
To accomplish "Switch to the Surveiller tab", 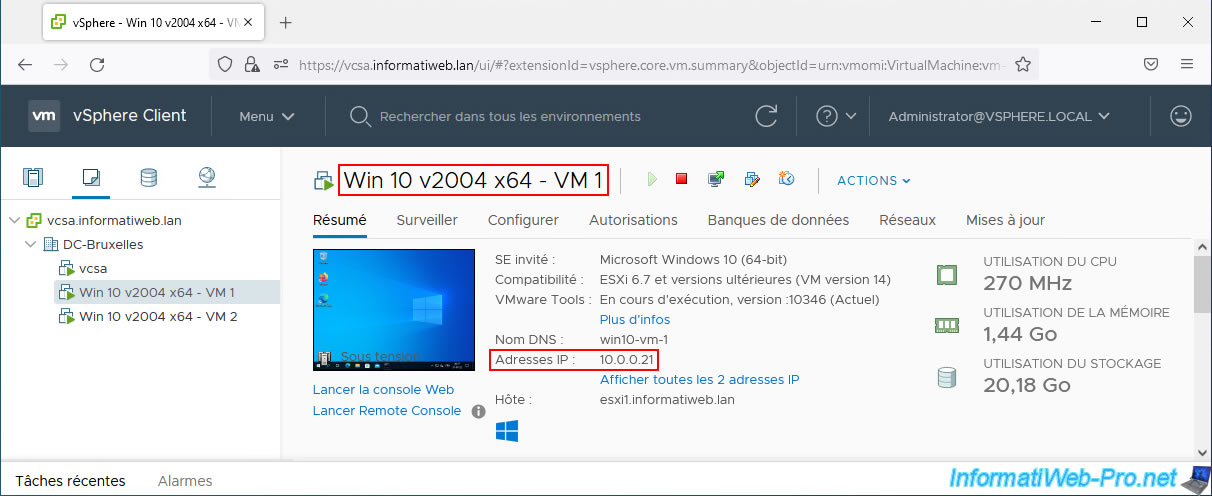I will (427, 220).
